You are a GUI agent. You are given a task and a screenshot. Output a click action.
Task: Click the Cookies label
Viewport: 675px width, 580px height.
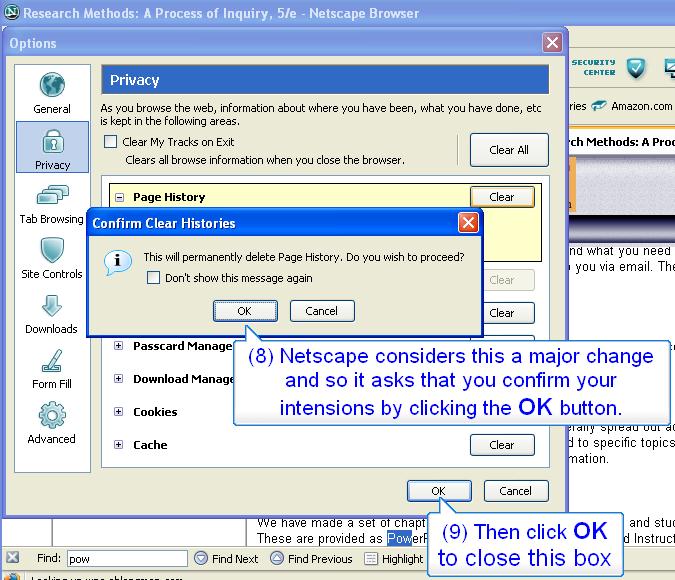(155, 412)
